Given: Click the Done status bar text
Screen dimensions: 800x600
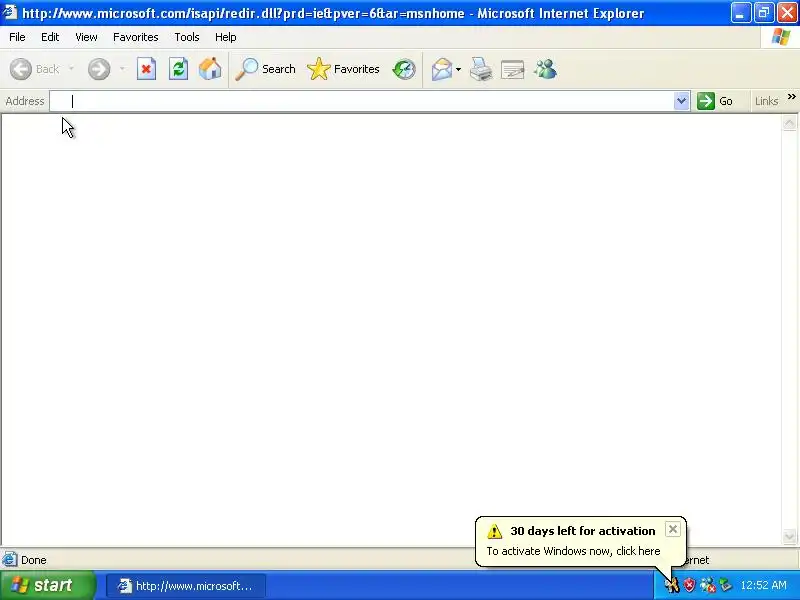Looking at the screenshot, I should tap(34, 560).
